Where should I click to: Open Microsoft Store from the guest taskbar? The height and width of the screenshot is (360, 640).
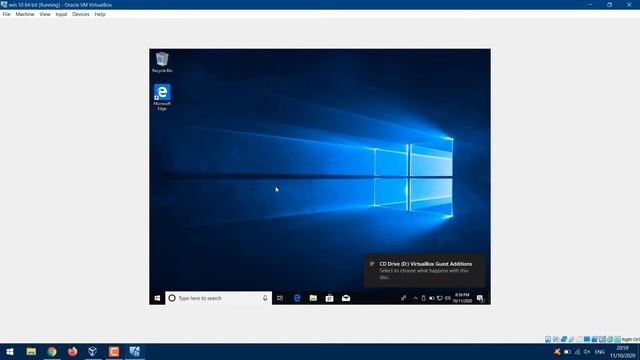pos(329,298)
